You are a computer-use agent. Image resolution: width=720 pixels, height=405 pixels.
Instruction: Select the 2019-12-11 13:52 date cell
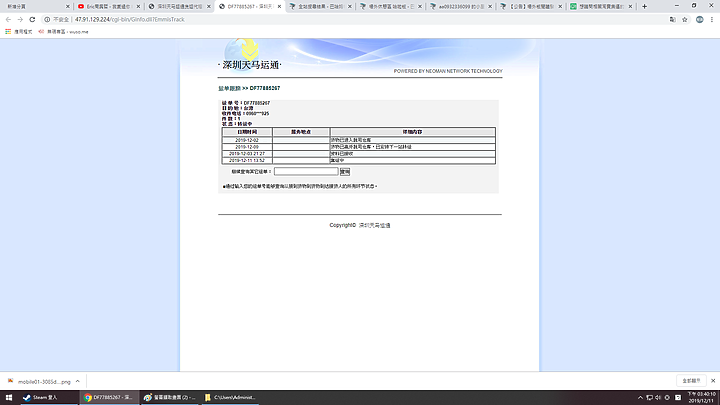click(x=247, y=160)
